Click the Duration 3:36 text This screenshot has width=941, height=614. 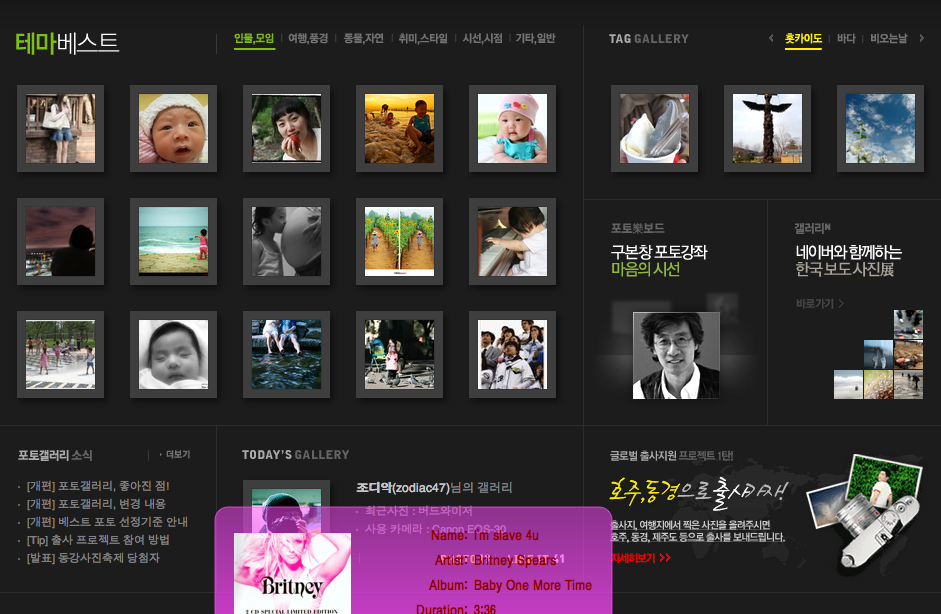(456, 609)
